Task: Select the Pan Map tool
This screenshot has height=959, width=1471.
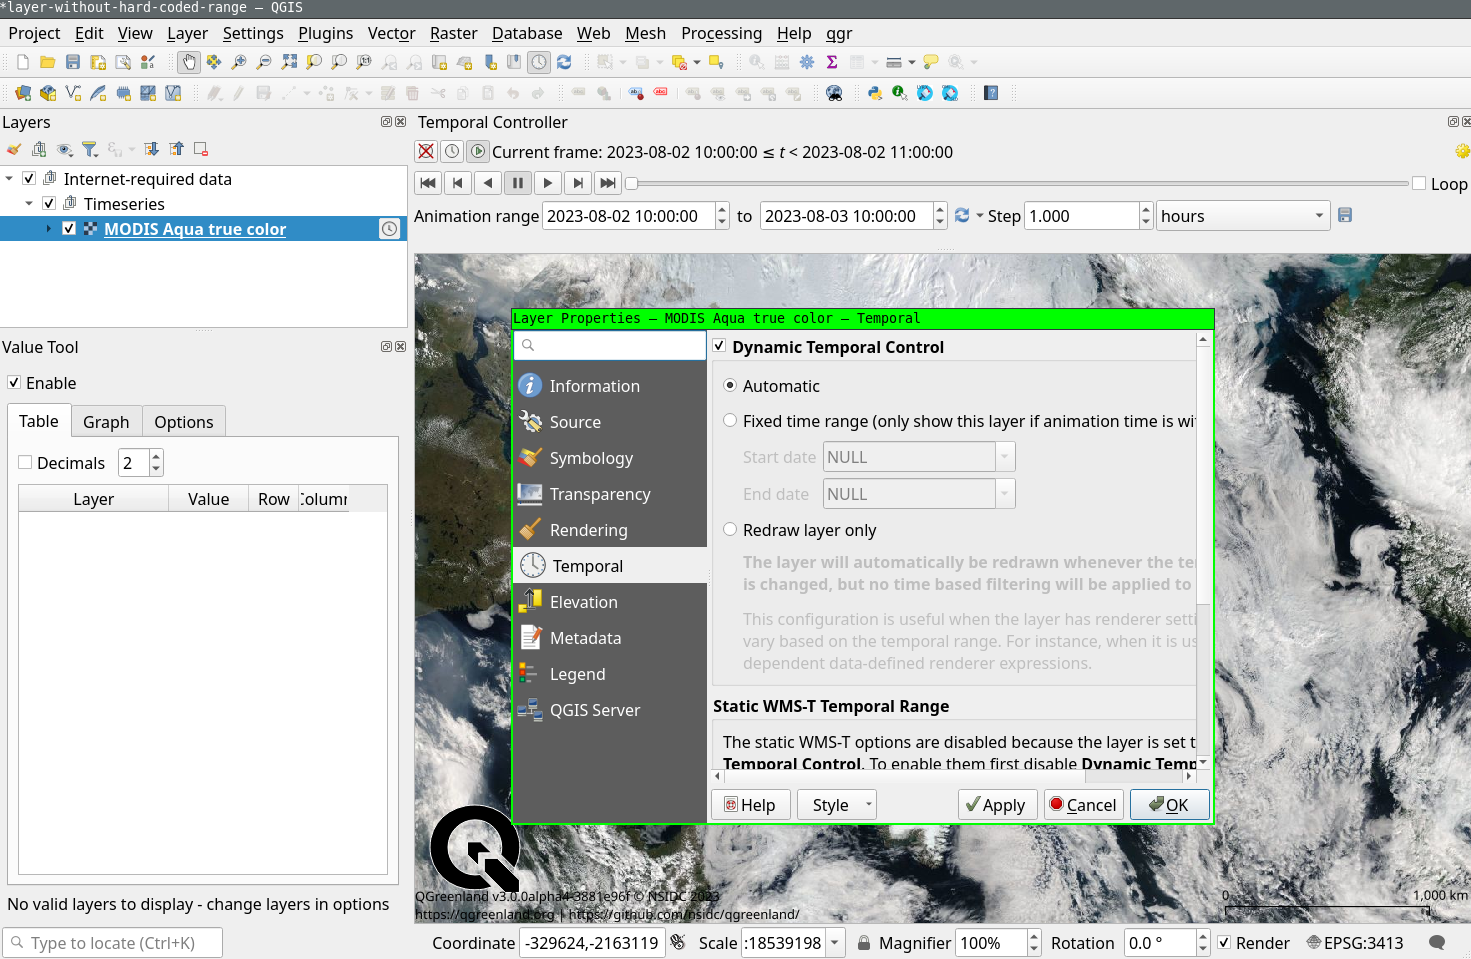Action: coord(189,61)
